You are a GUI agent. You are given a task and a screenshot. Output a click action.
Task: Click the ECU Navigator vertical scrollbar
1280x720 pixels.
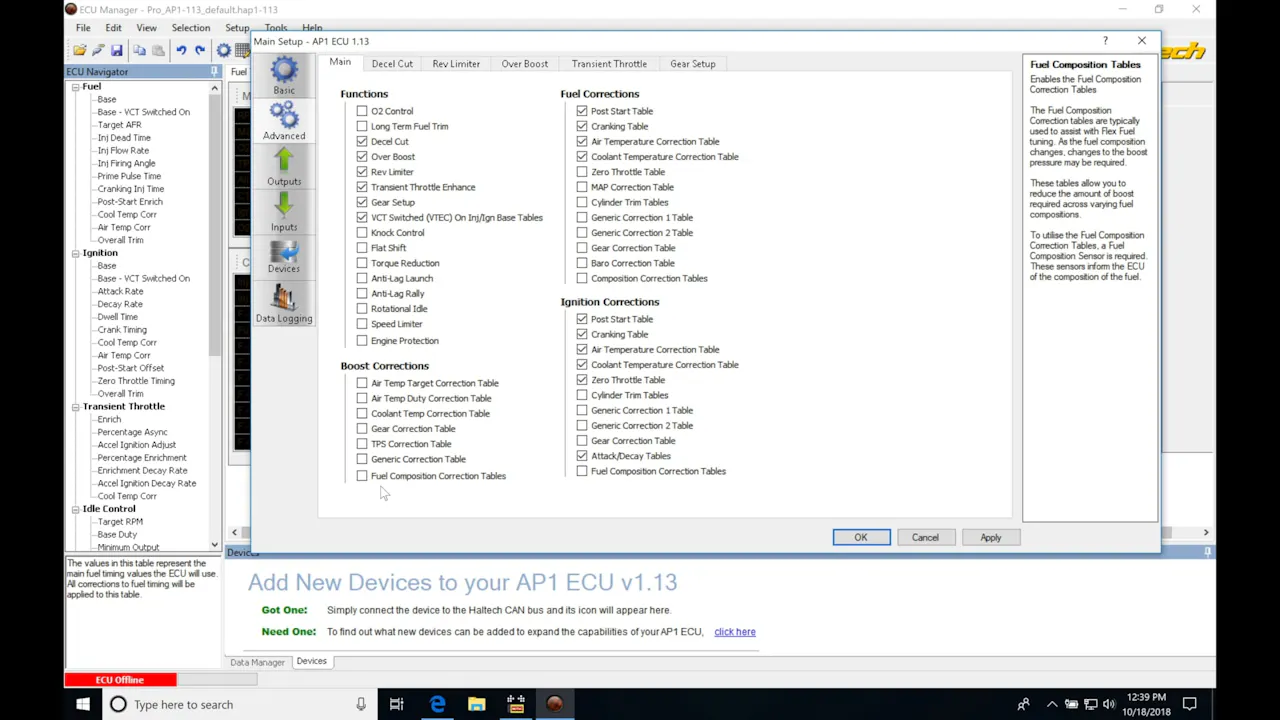point(214,300)
